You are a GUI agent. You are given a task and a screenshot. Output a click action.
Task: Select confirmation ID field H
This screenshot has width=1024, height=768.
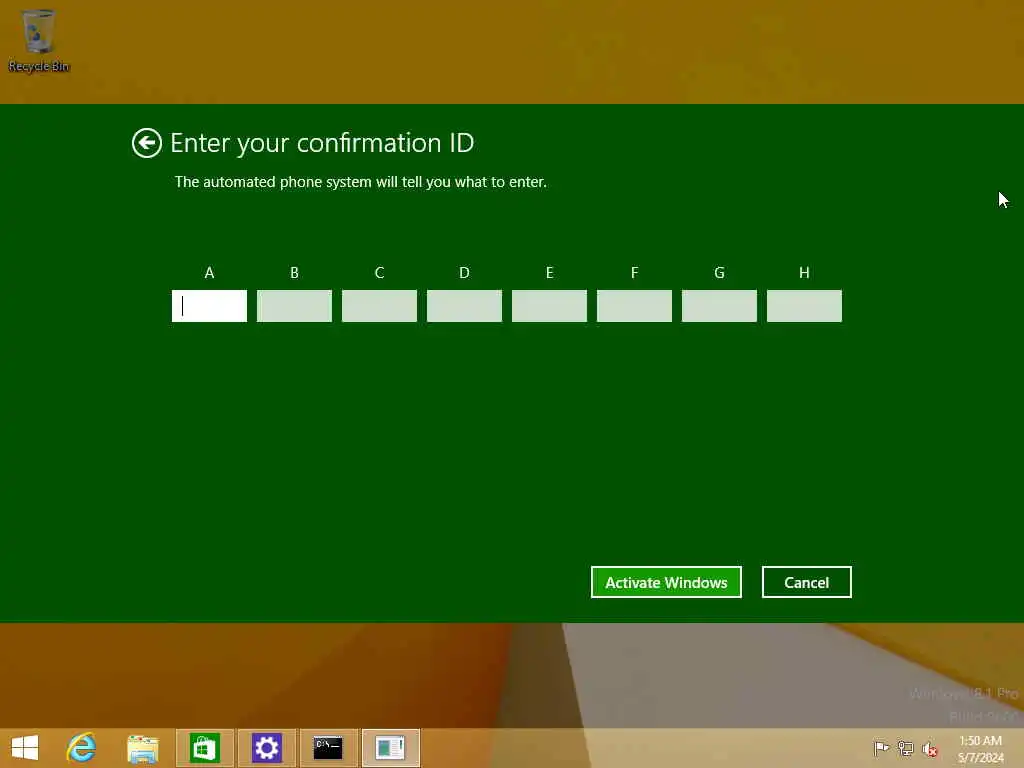pyautogui.click(x=804, y=306)
